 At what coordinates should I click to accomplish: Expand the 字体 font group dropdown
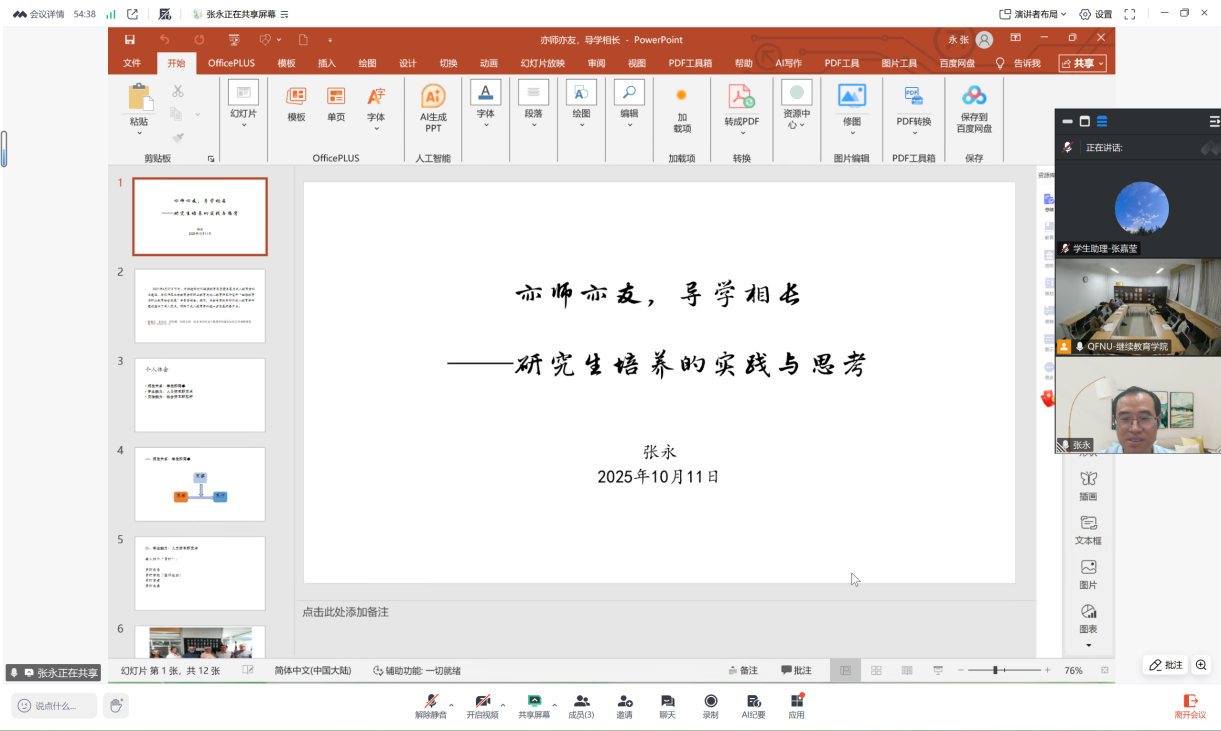pyautogui.click(x=485, y=125)
